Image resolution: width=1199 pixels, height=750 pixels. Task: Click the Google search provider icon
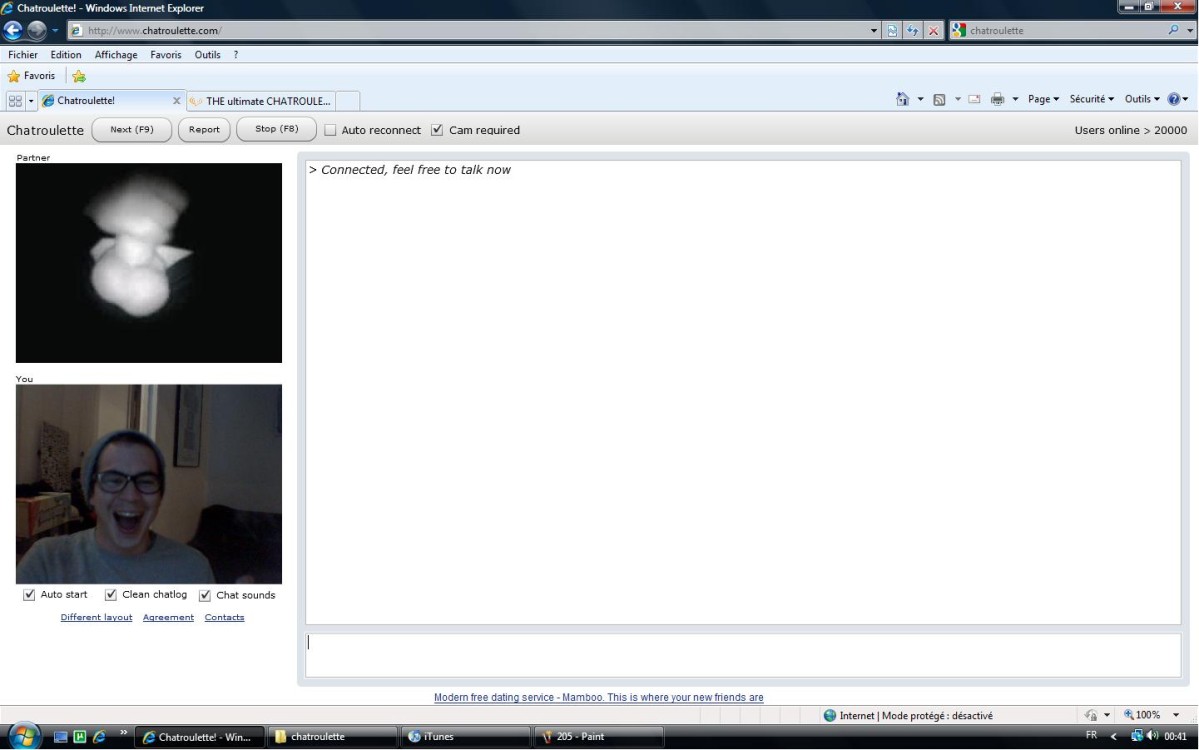tap(959, 31)
